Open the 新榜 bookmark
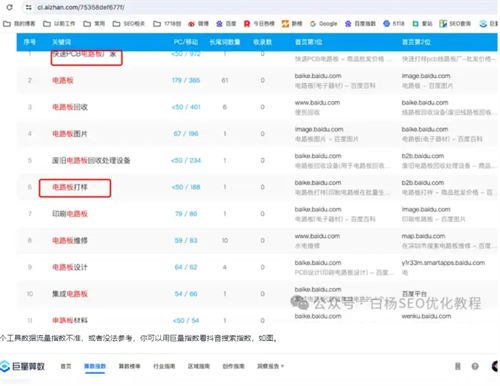 [x=292, y=24]
